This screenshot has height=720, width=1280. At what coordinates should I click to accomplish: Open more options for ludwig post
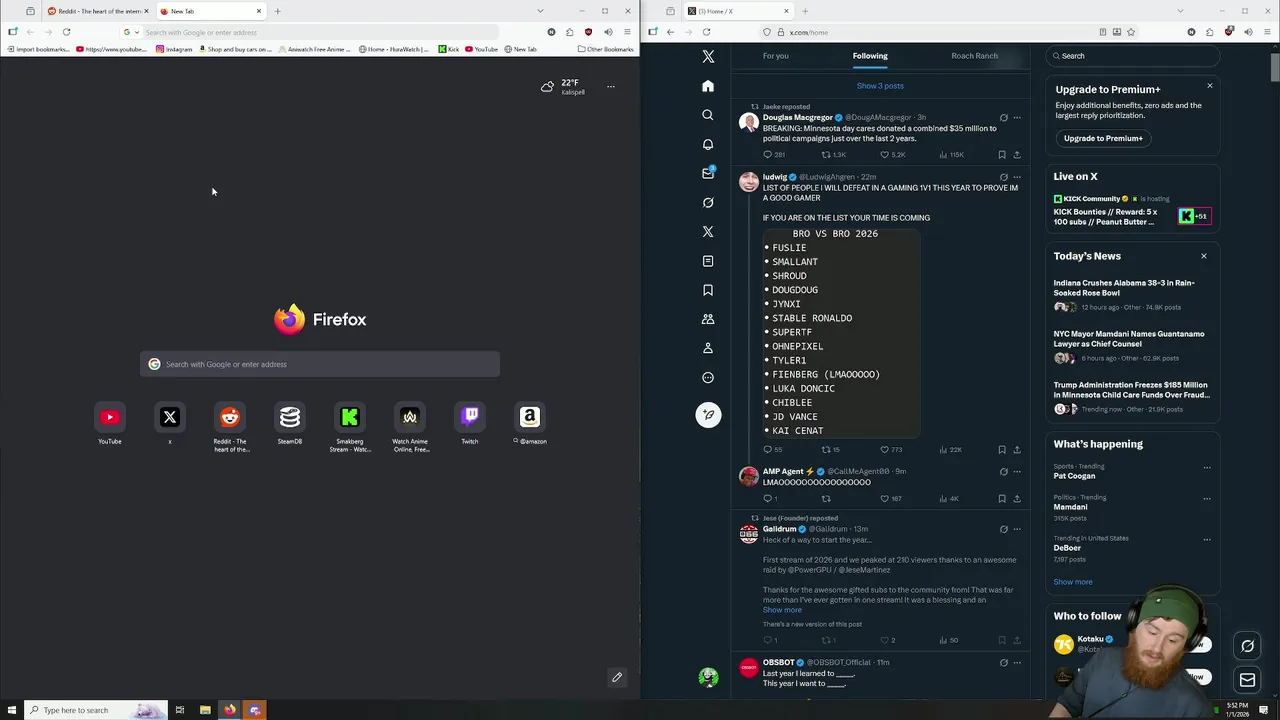coord(1017,177)
